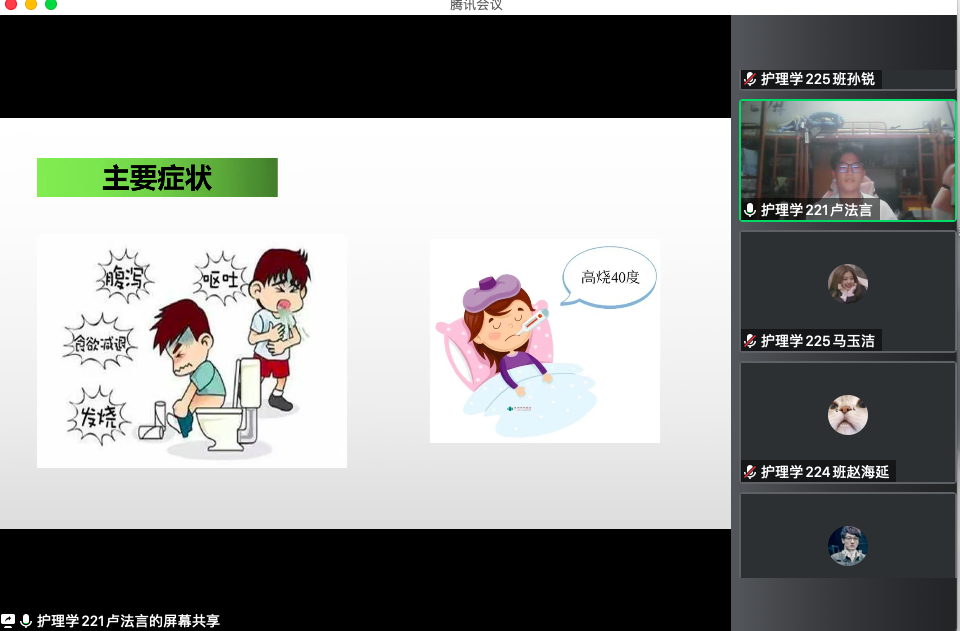Click muted mic icon beside 护理学224班赵海延
The height and width of the screenshot is (631, 960).
(x=750, y=472)
